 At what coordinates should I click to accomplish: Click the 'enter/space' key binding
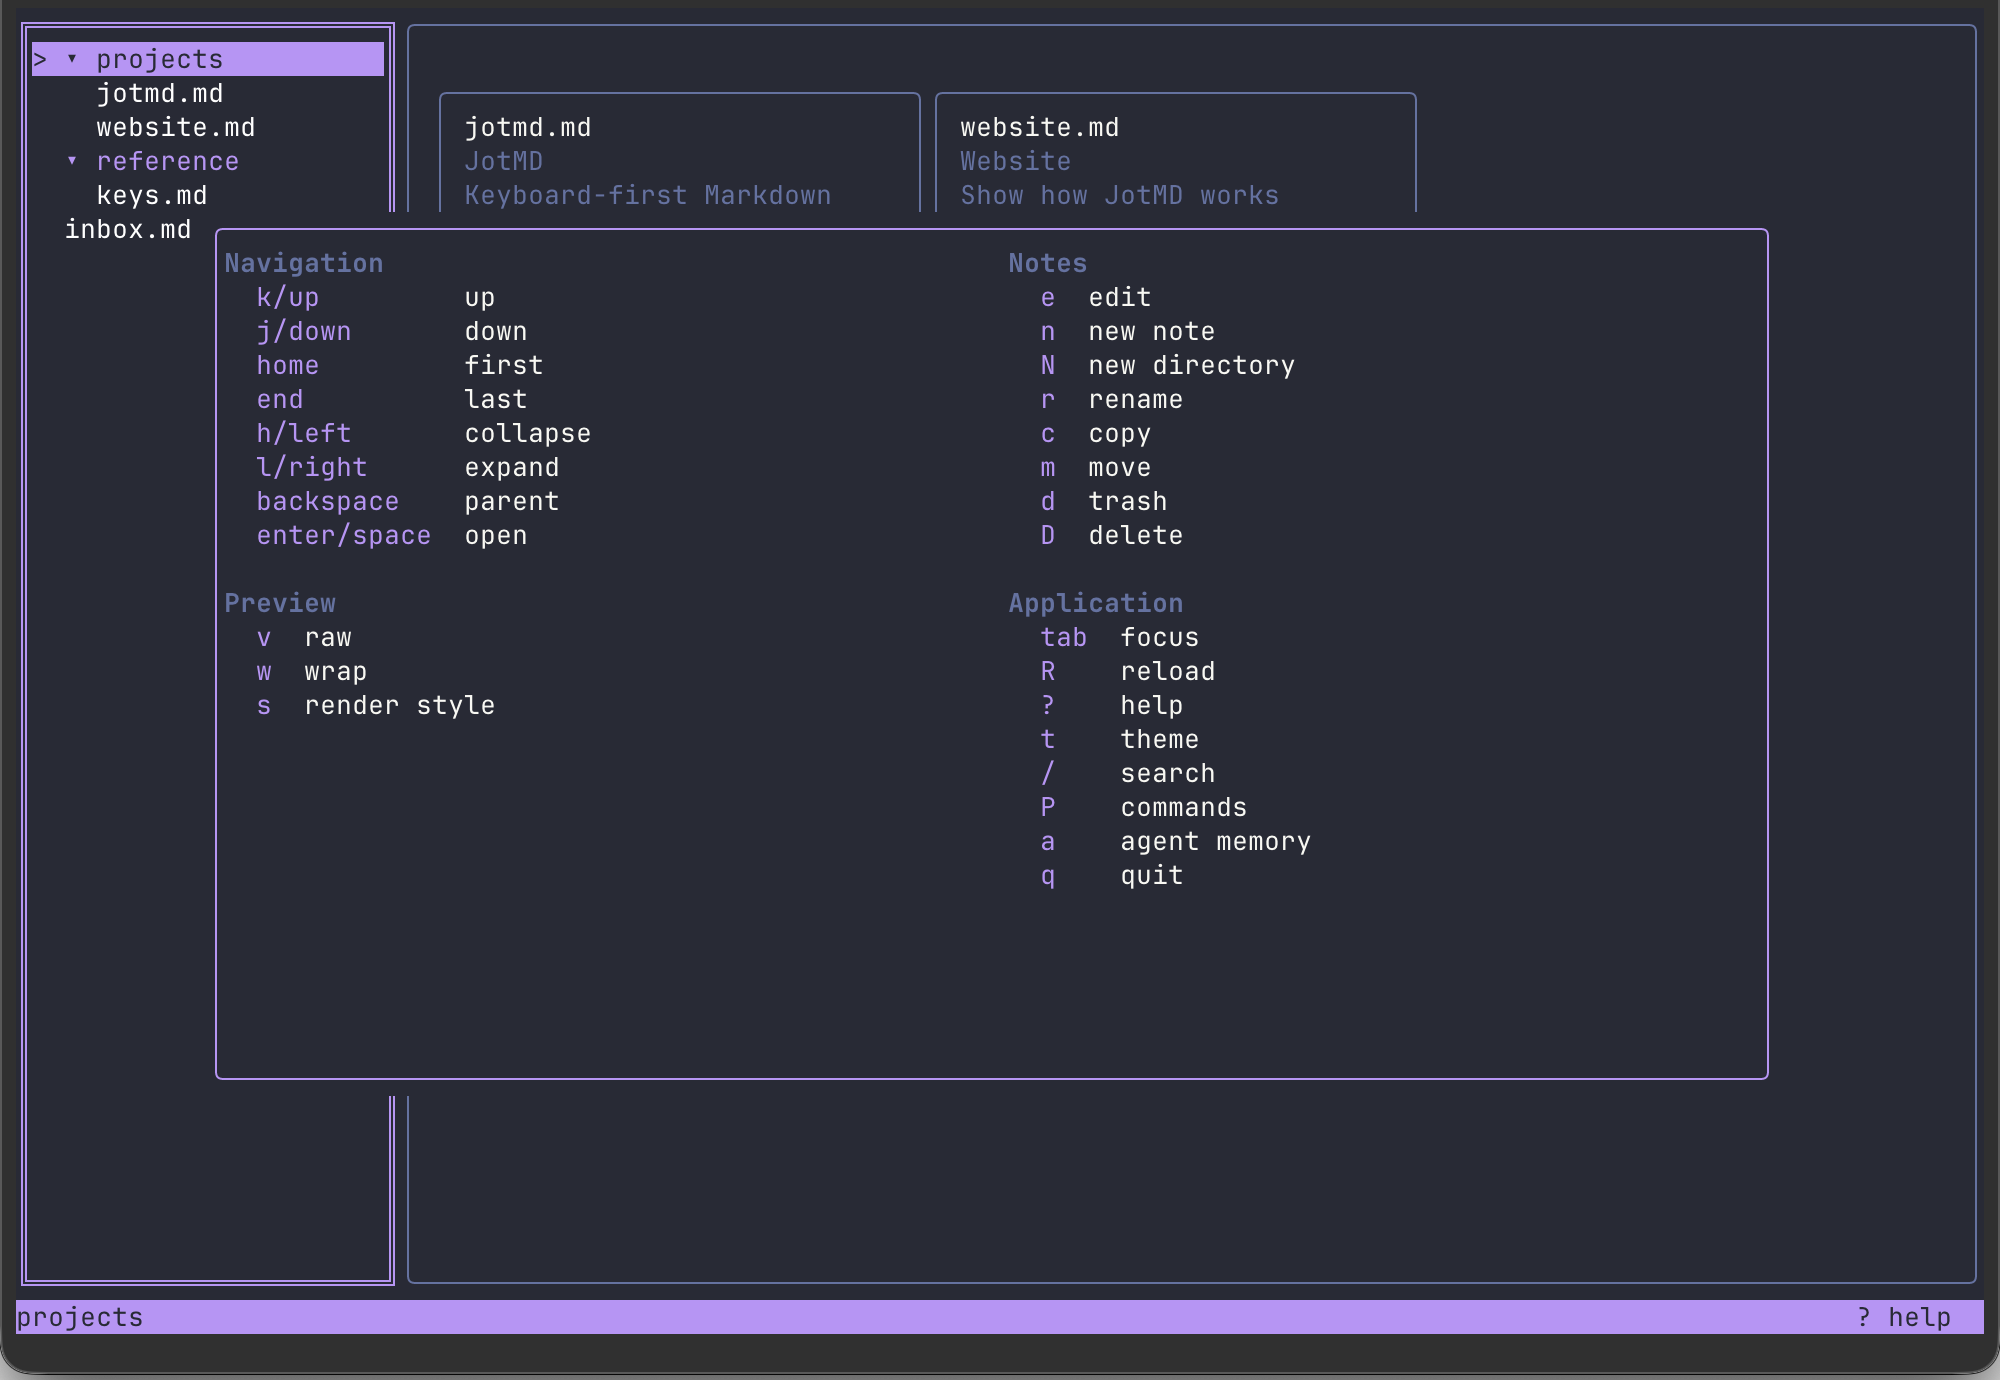point(344,535)
